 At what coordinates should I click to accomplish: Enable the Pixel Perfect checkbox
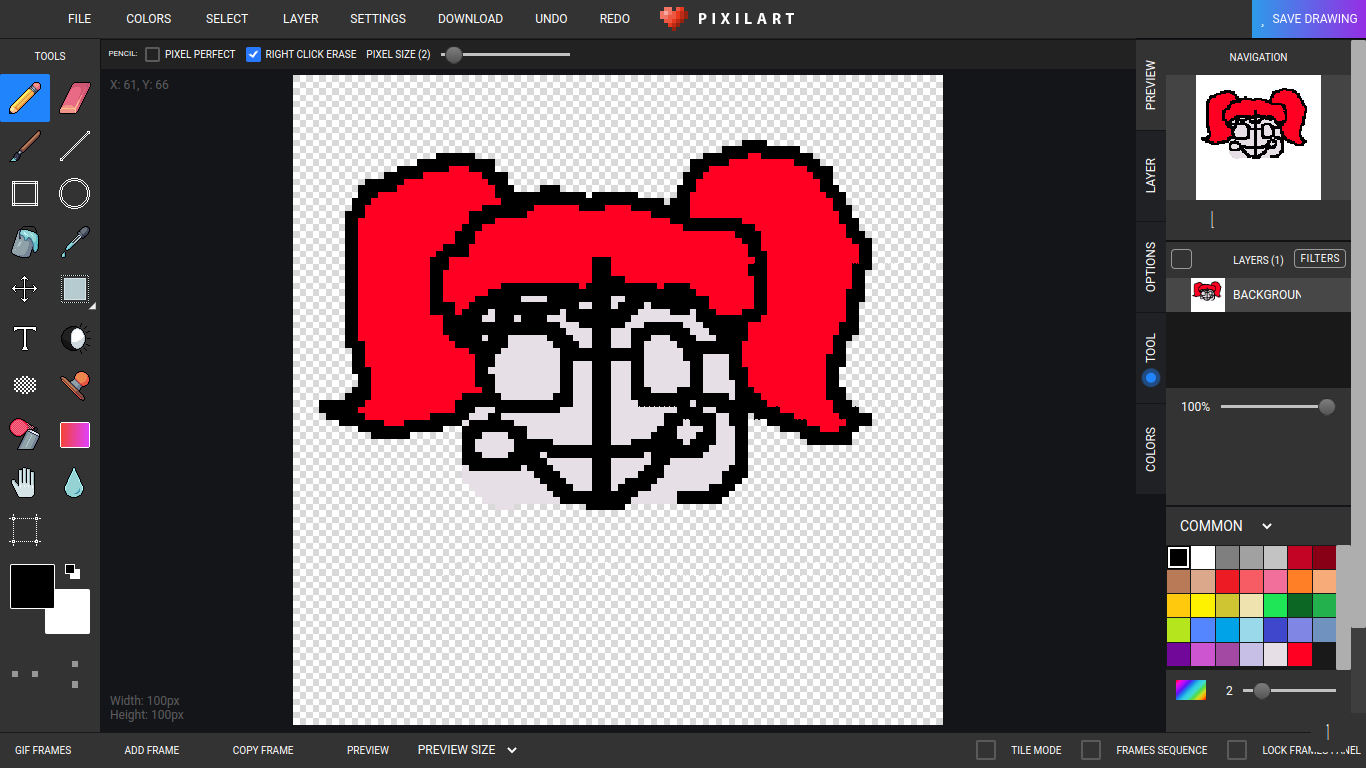[151, 54]
